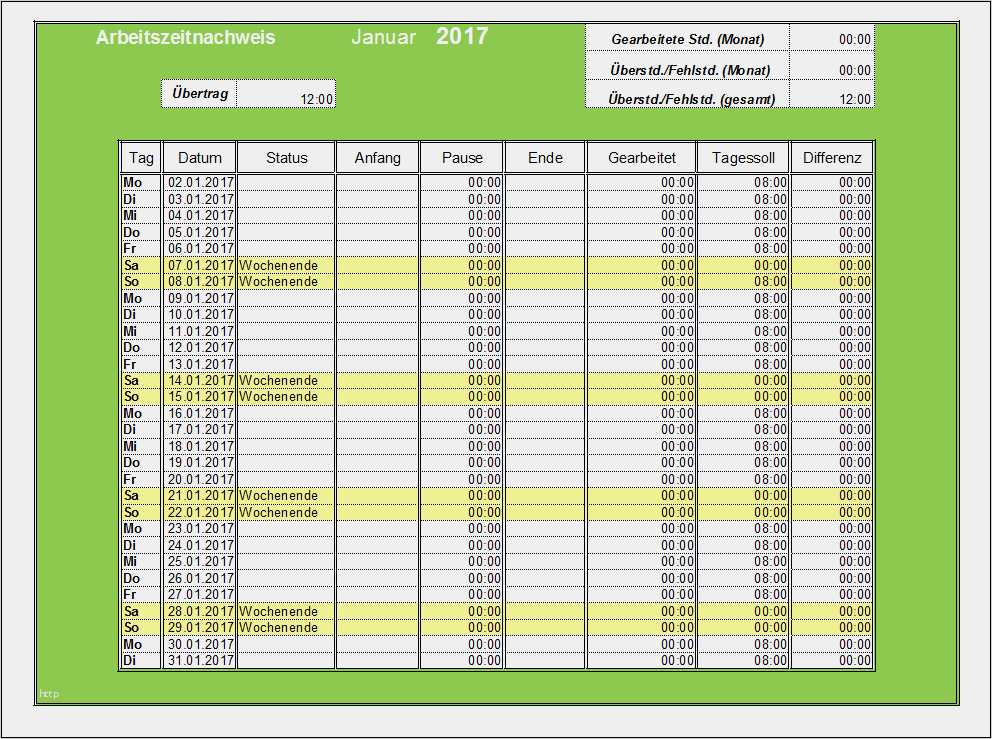Image resolution: width=992 pixels, height=739 pixels.
Task: Click the Differenz column header
Action: 832,158
